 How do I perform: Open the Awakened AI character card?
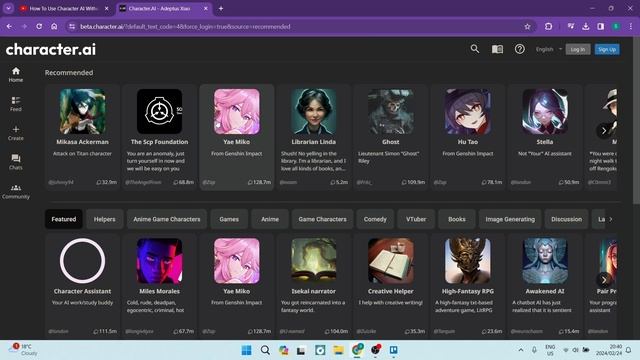[545, 287]
